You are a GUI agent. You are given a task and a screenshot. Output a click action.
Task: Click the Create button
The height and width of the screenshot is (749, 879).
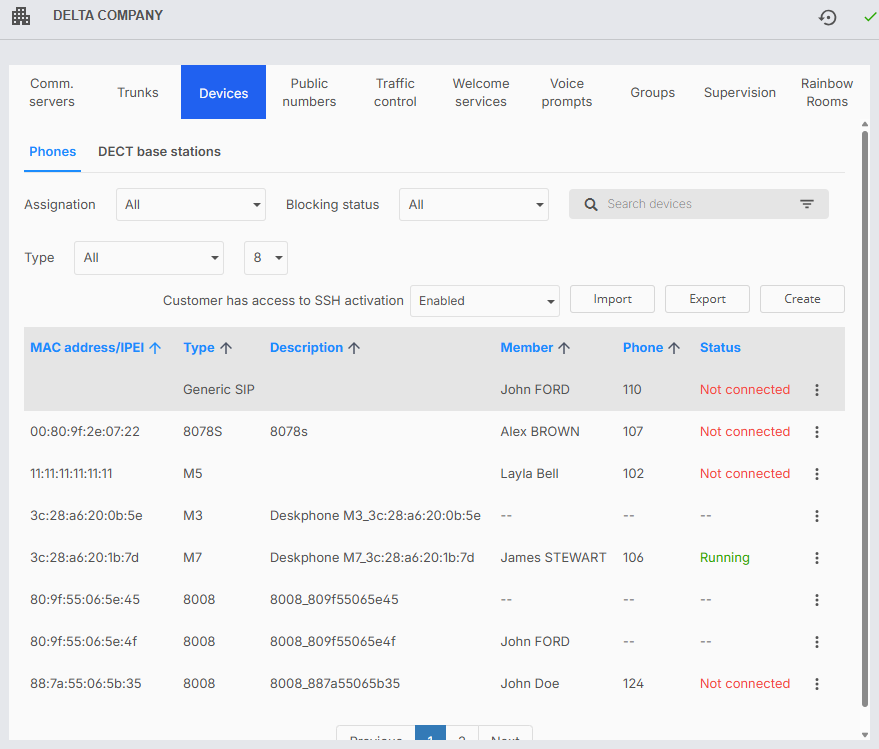(x=802, y=299)
